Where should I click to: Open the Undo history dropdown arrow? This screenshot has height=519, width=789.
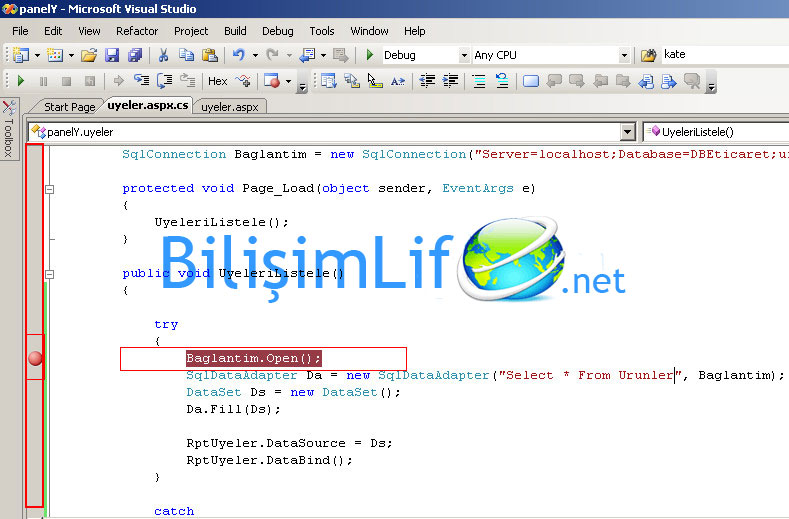coord(255,55)
